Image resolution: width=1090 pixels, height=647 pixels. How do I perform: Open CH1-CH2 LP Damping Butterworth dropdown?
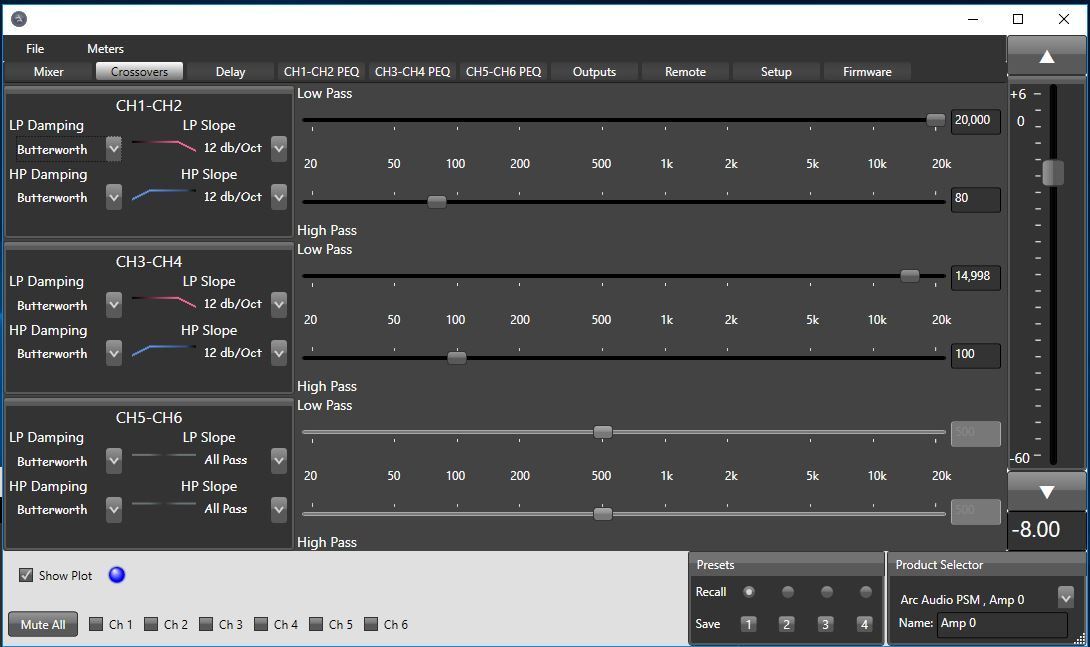tap(114, 149)
